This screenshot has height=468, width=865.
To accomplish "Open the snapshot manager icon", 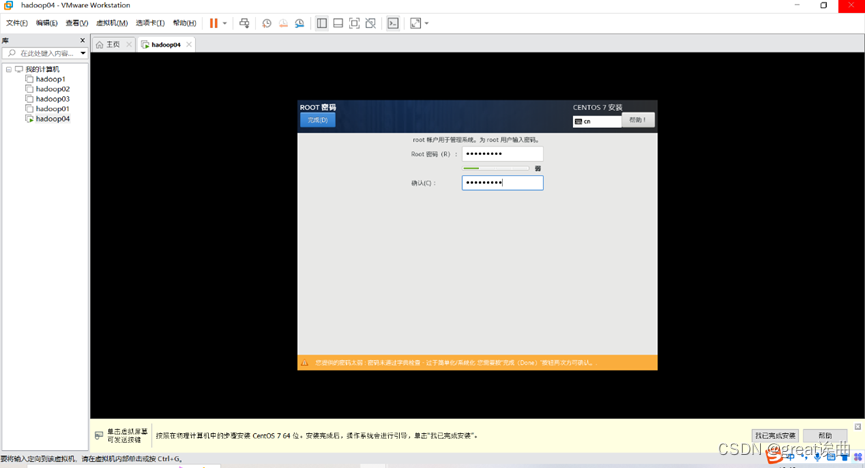I will point(299,23).
